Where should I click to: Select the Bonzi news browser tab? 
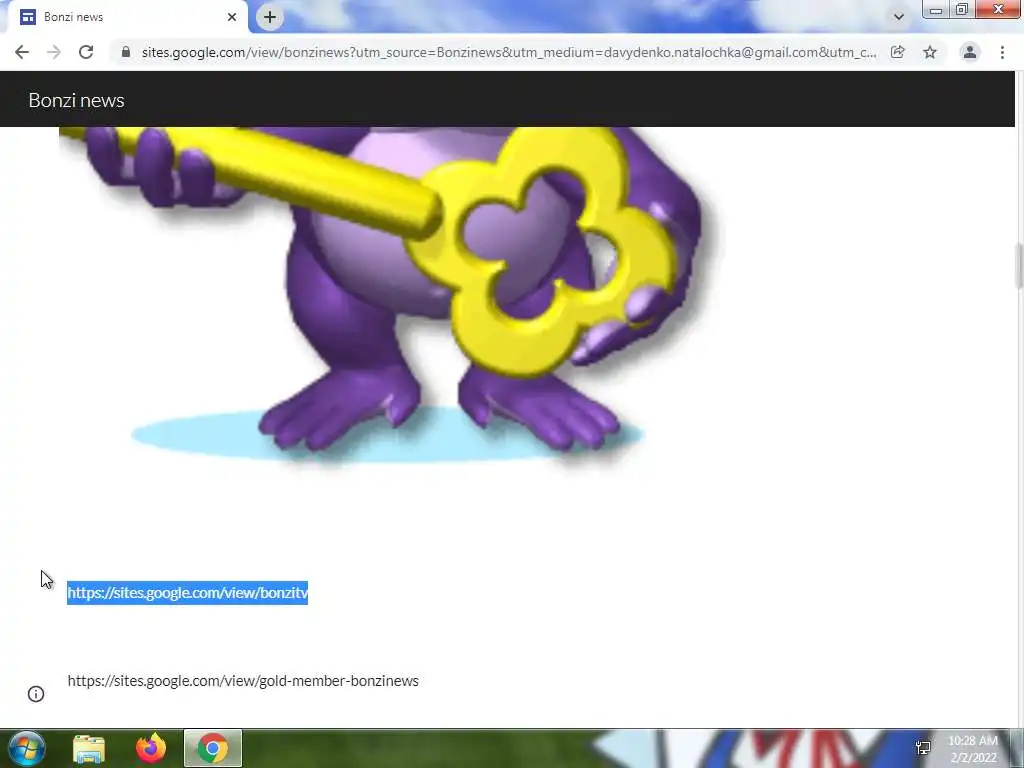click(x=127, y=17)
